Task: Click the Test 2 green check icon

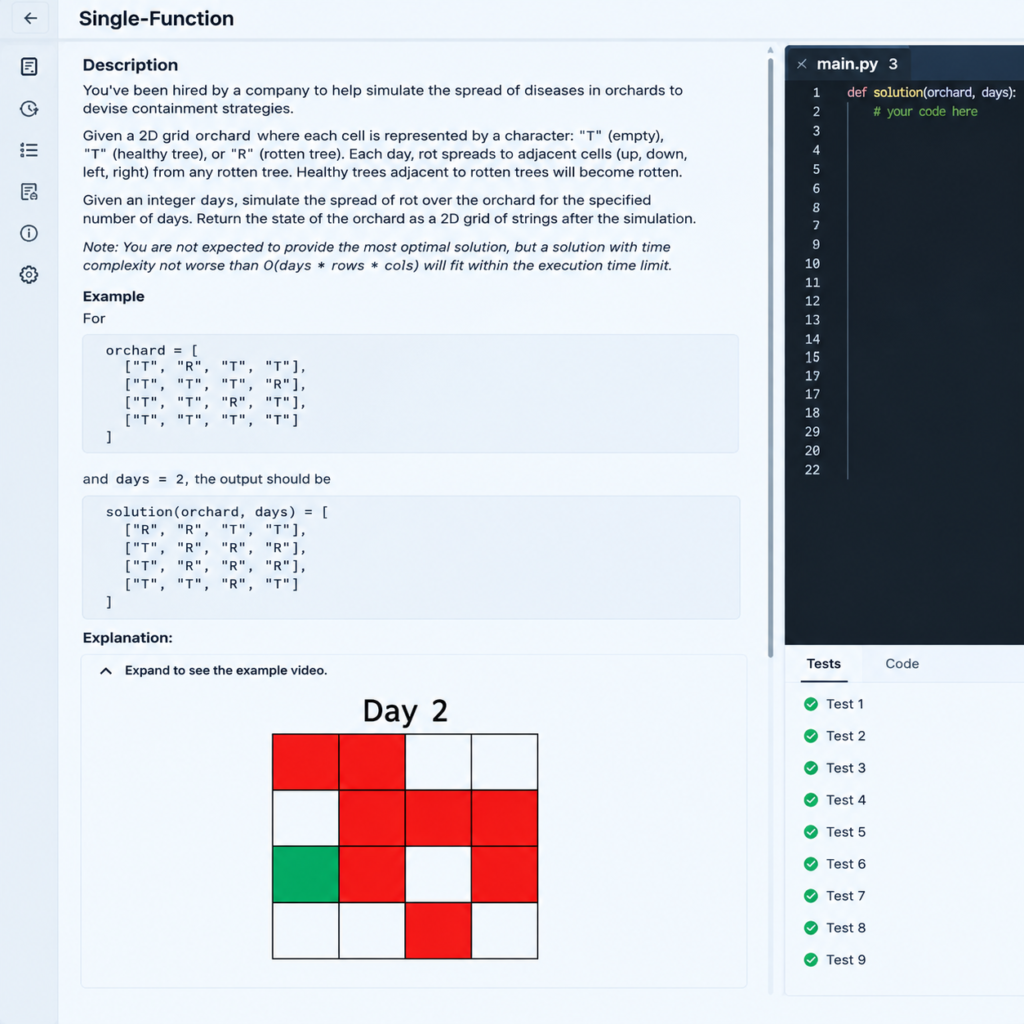Action: pos(811,736)
